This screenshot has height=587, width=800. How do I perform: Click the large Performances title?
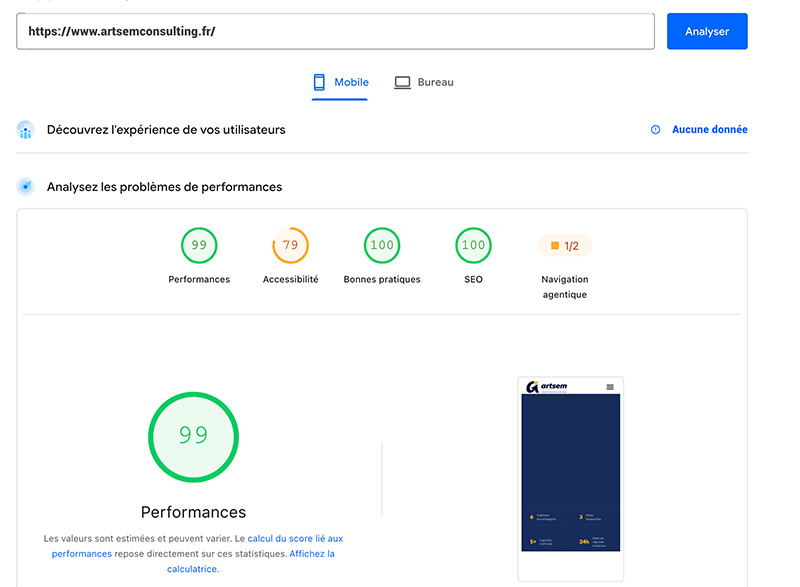(x=193, y=512)
